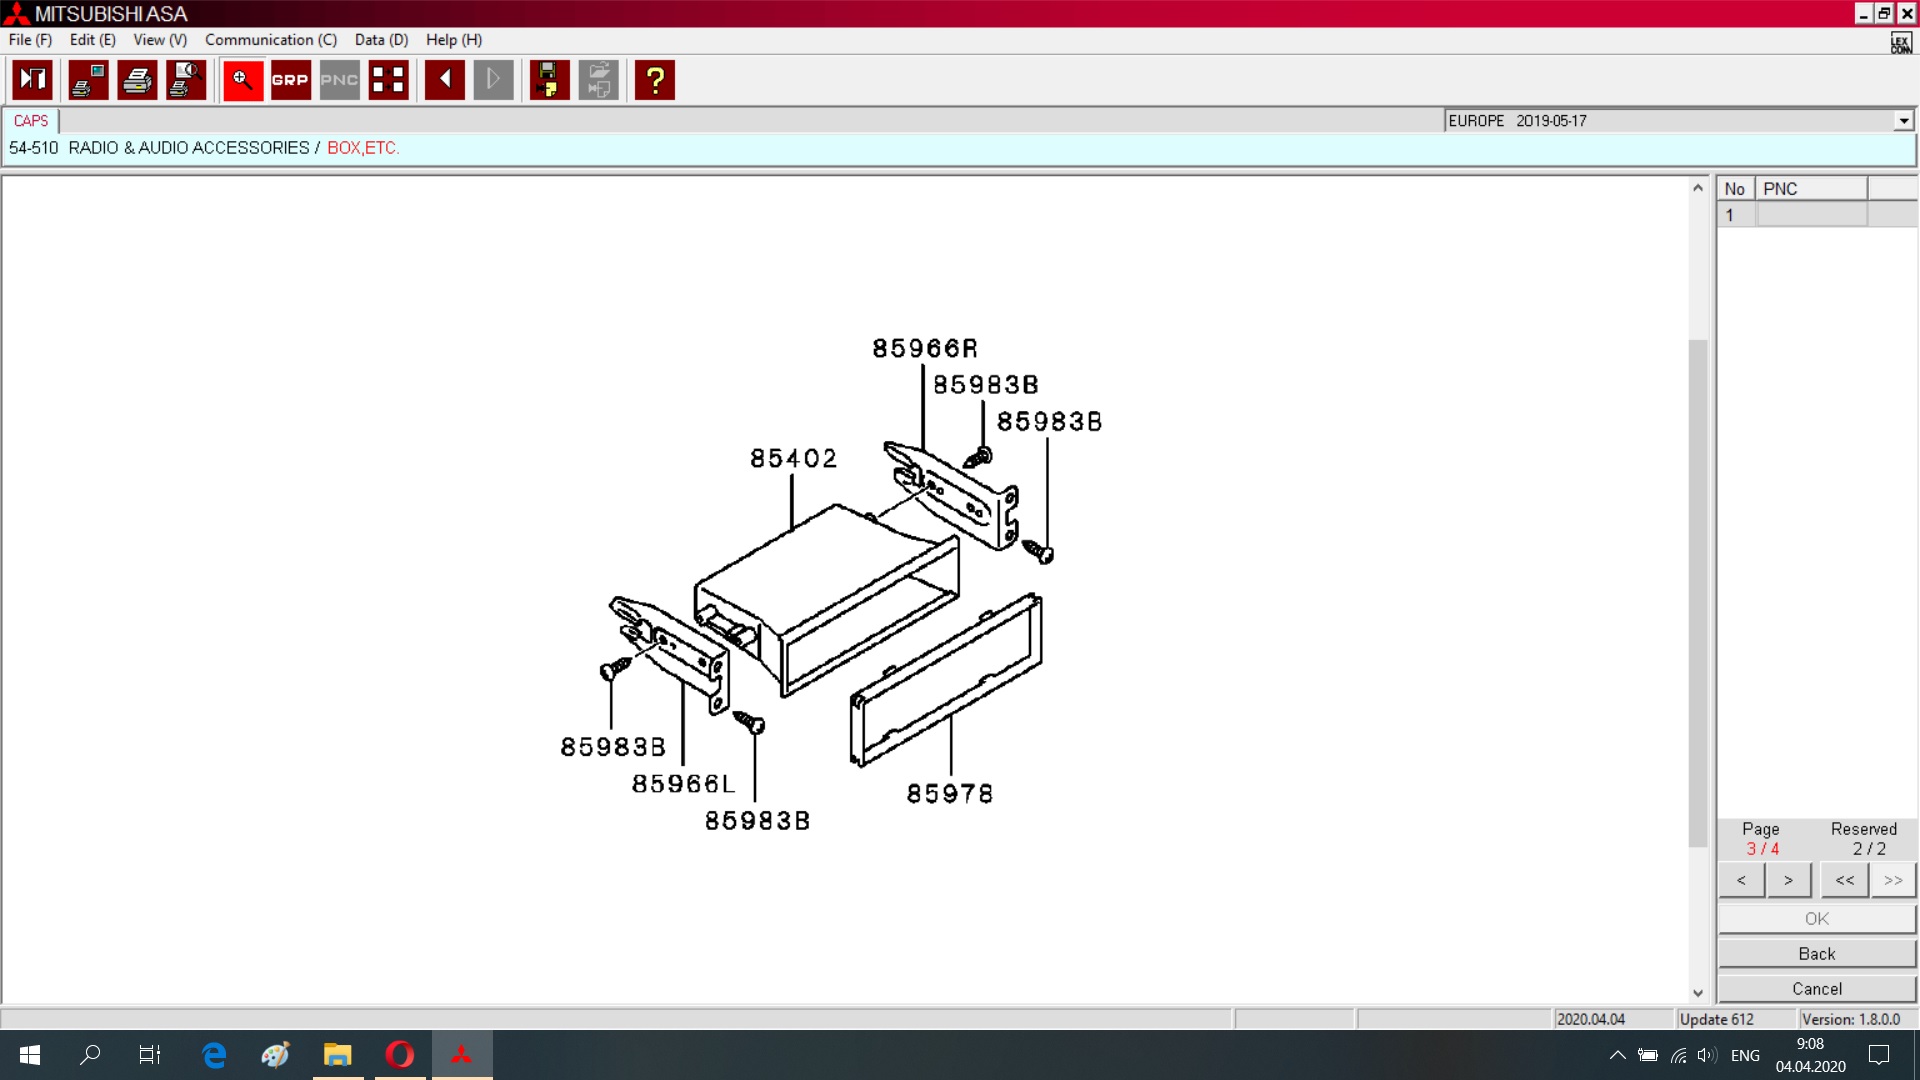Screen dimensions: 1920x1080
Task: Click the exit door toolbar icon
Action: (x=32, y=80)
